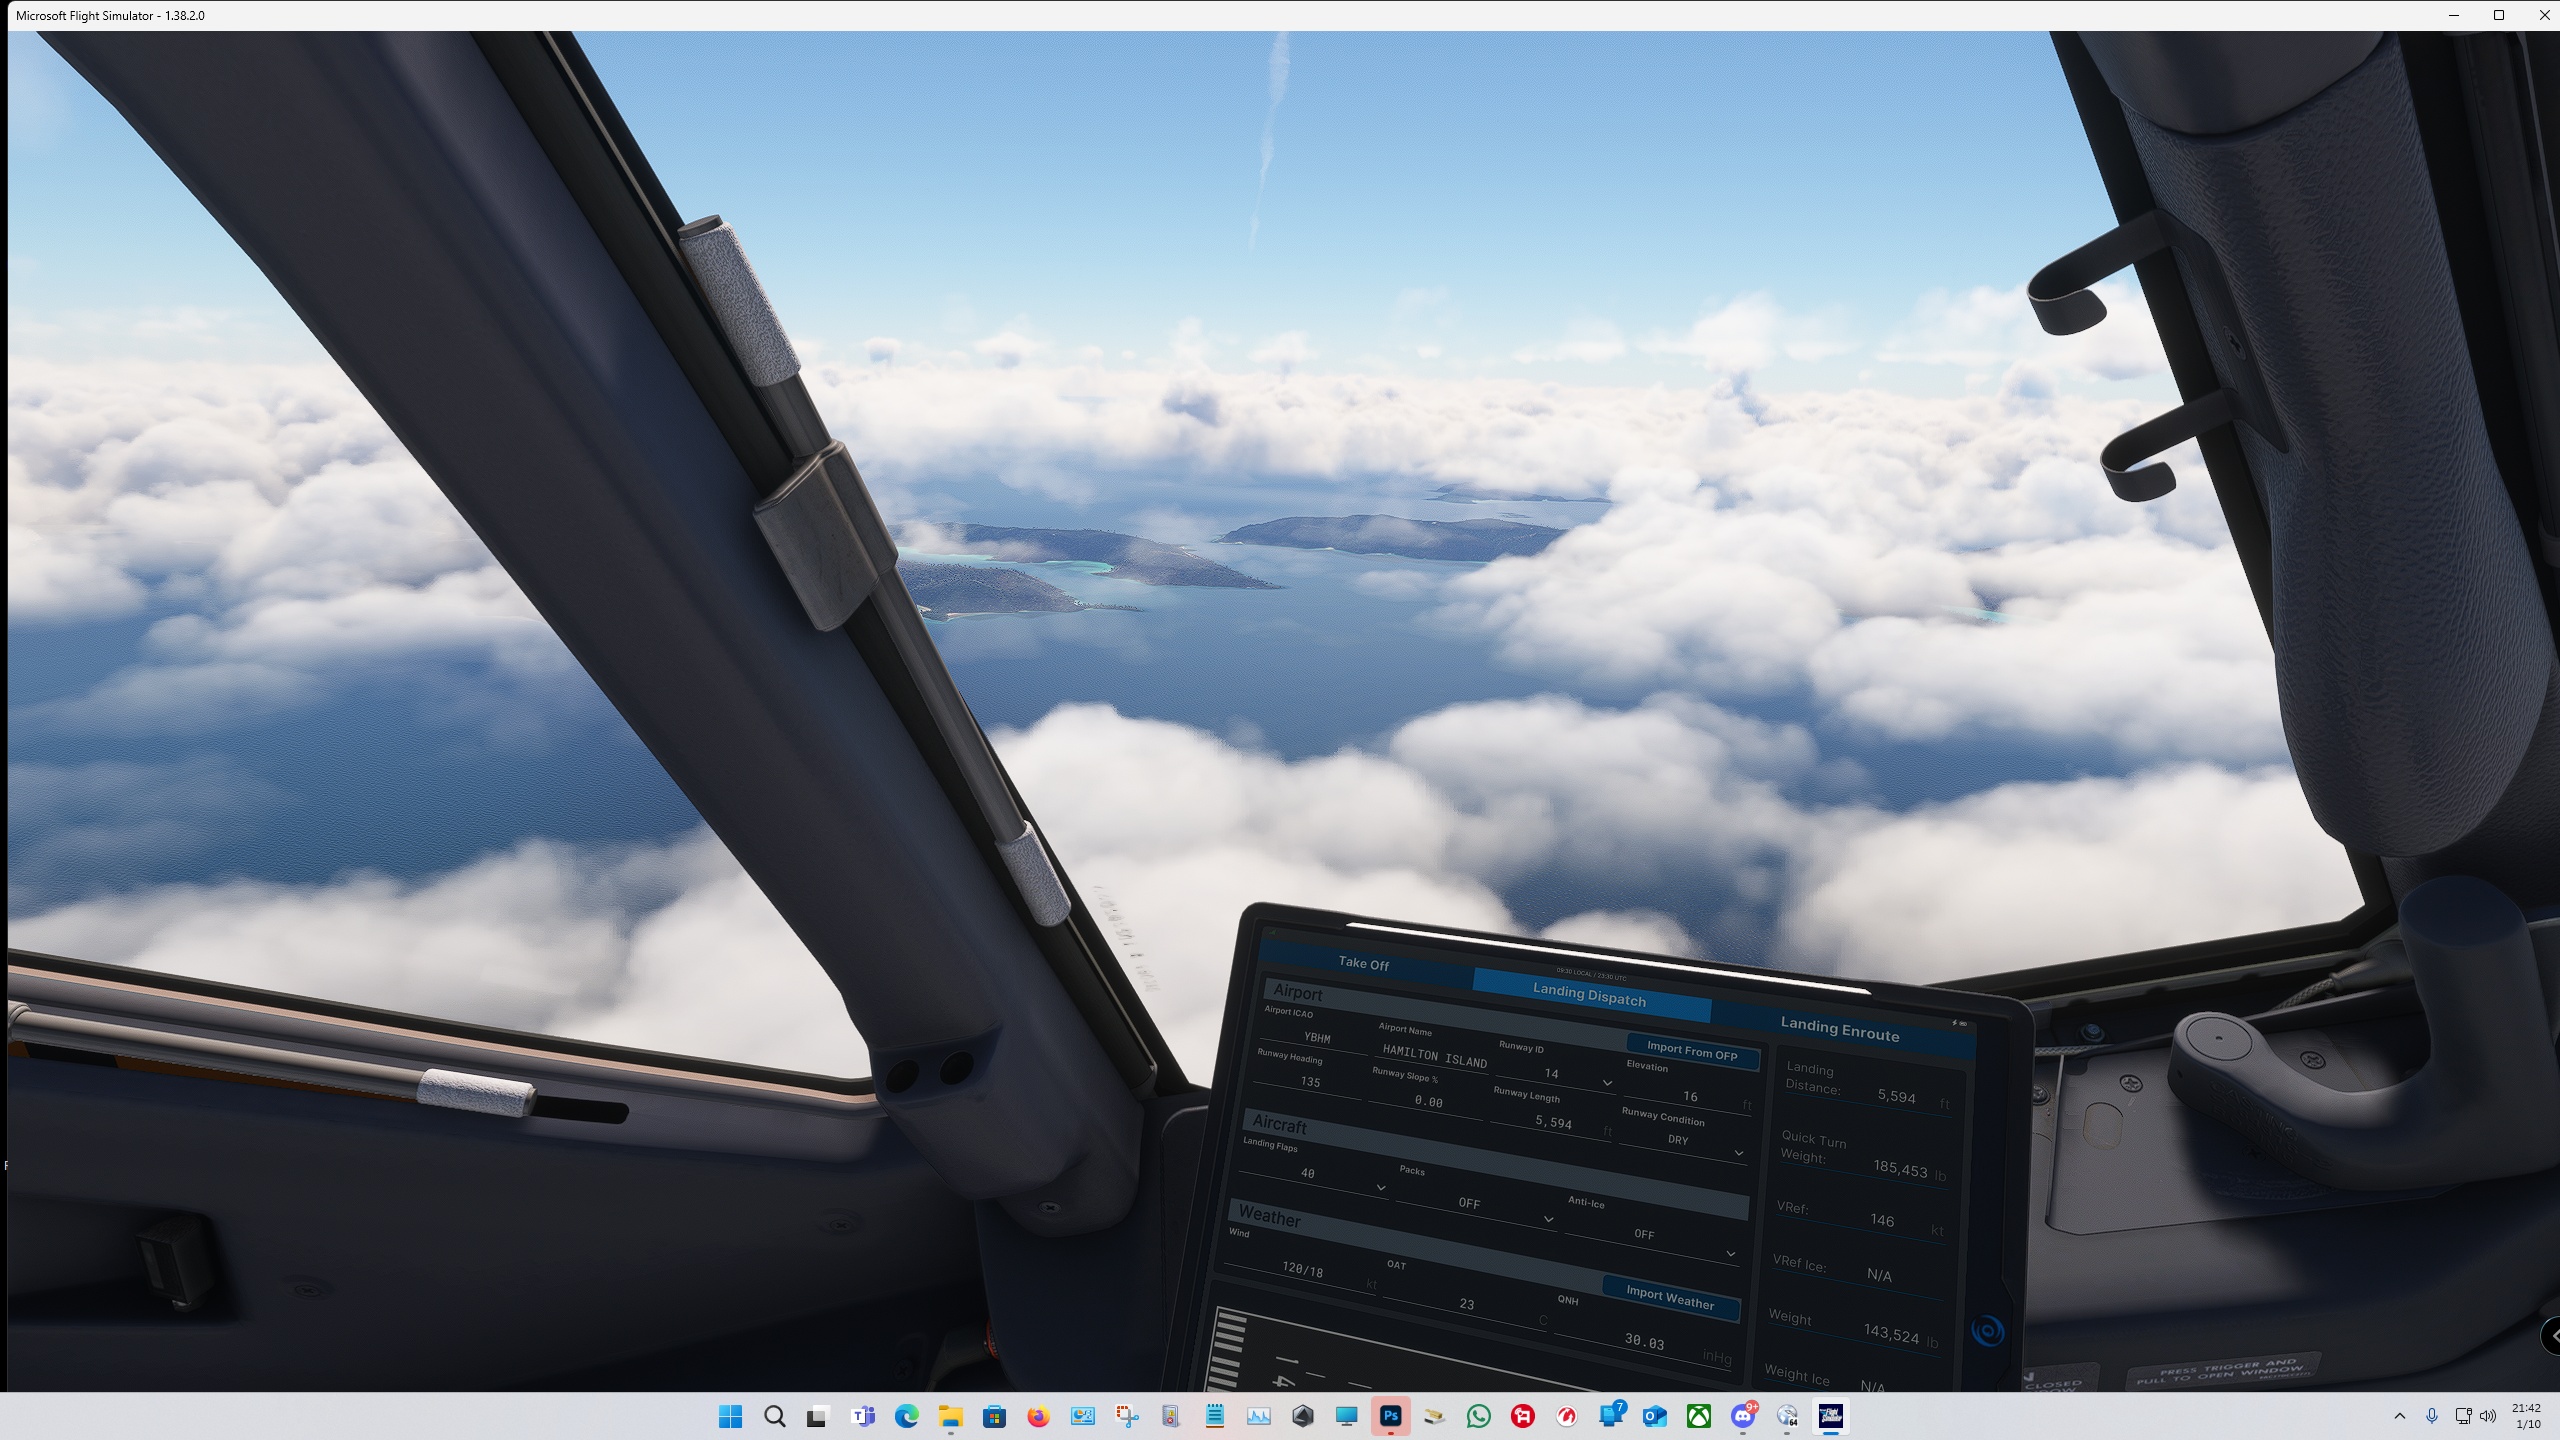
Task: Open Snipping Tool from taskbar
Action: click(x=1127, y=1416)
